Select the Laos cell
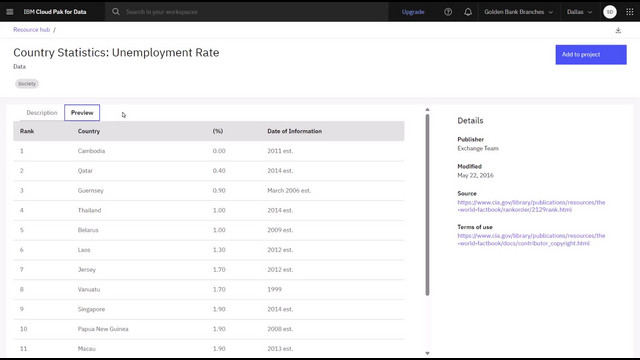Image resolution: width=640 pixels, height=360 pixels. coord(84,250)
